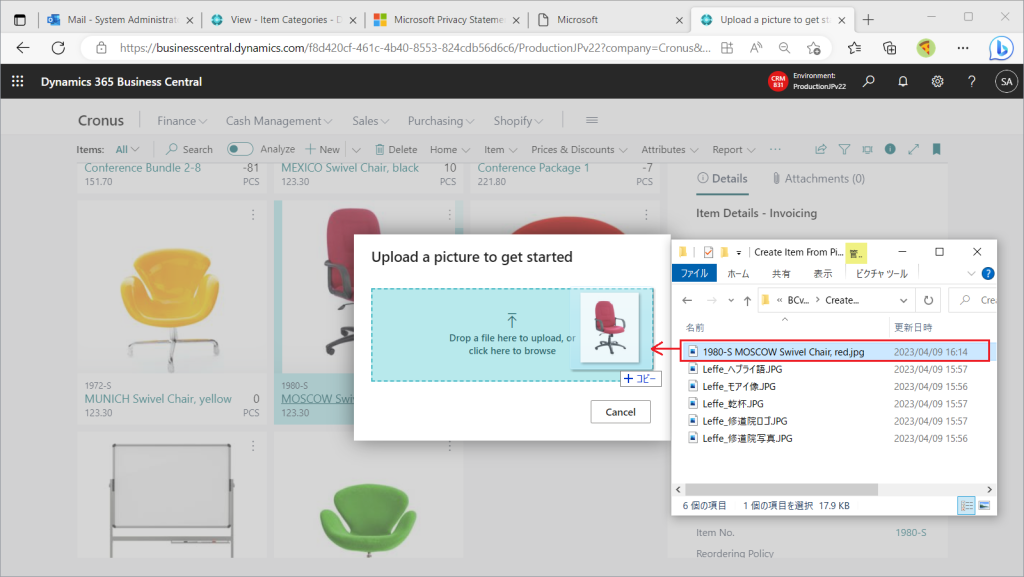The height and width of the screenshot is (577, 1024).
Task: Open the MEXICO Swivel Chair, black item
Action: click(350, 168)
